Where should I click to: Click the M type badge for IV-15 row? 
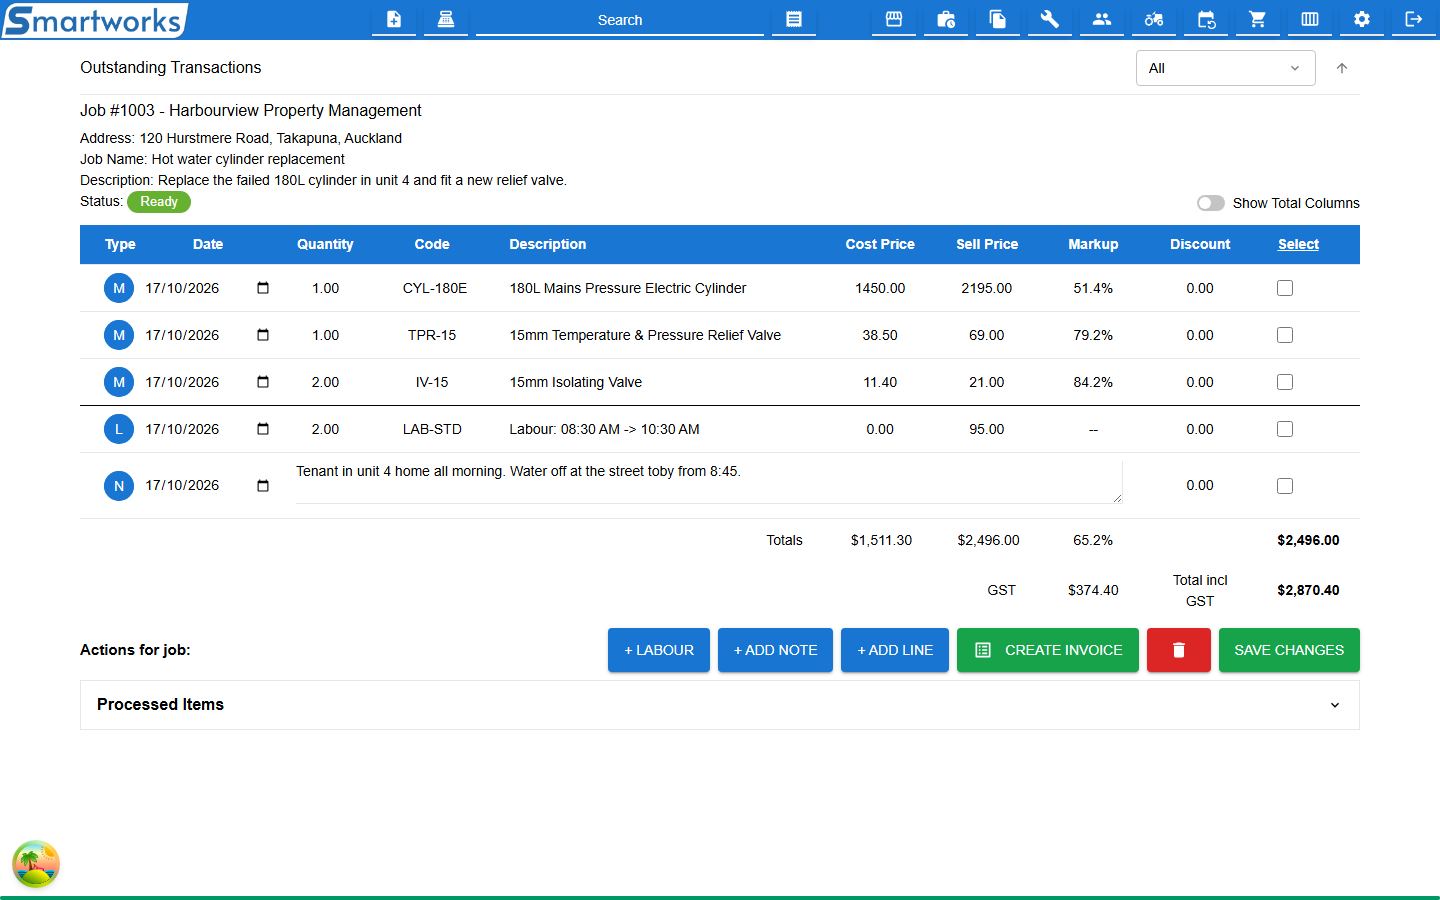[119, 382]
